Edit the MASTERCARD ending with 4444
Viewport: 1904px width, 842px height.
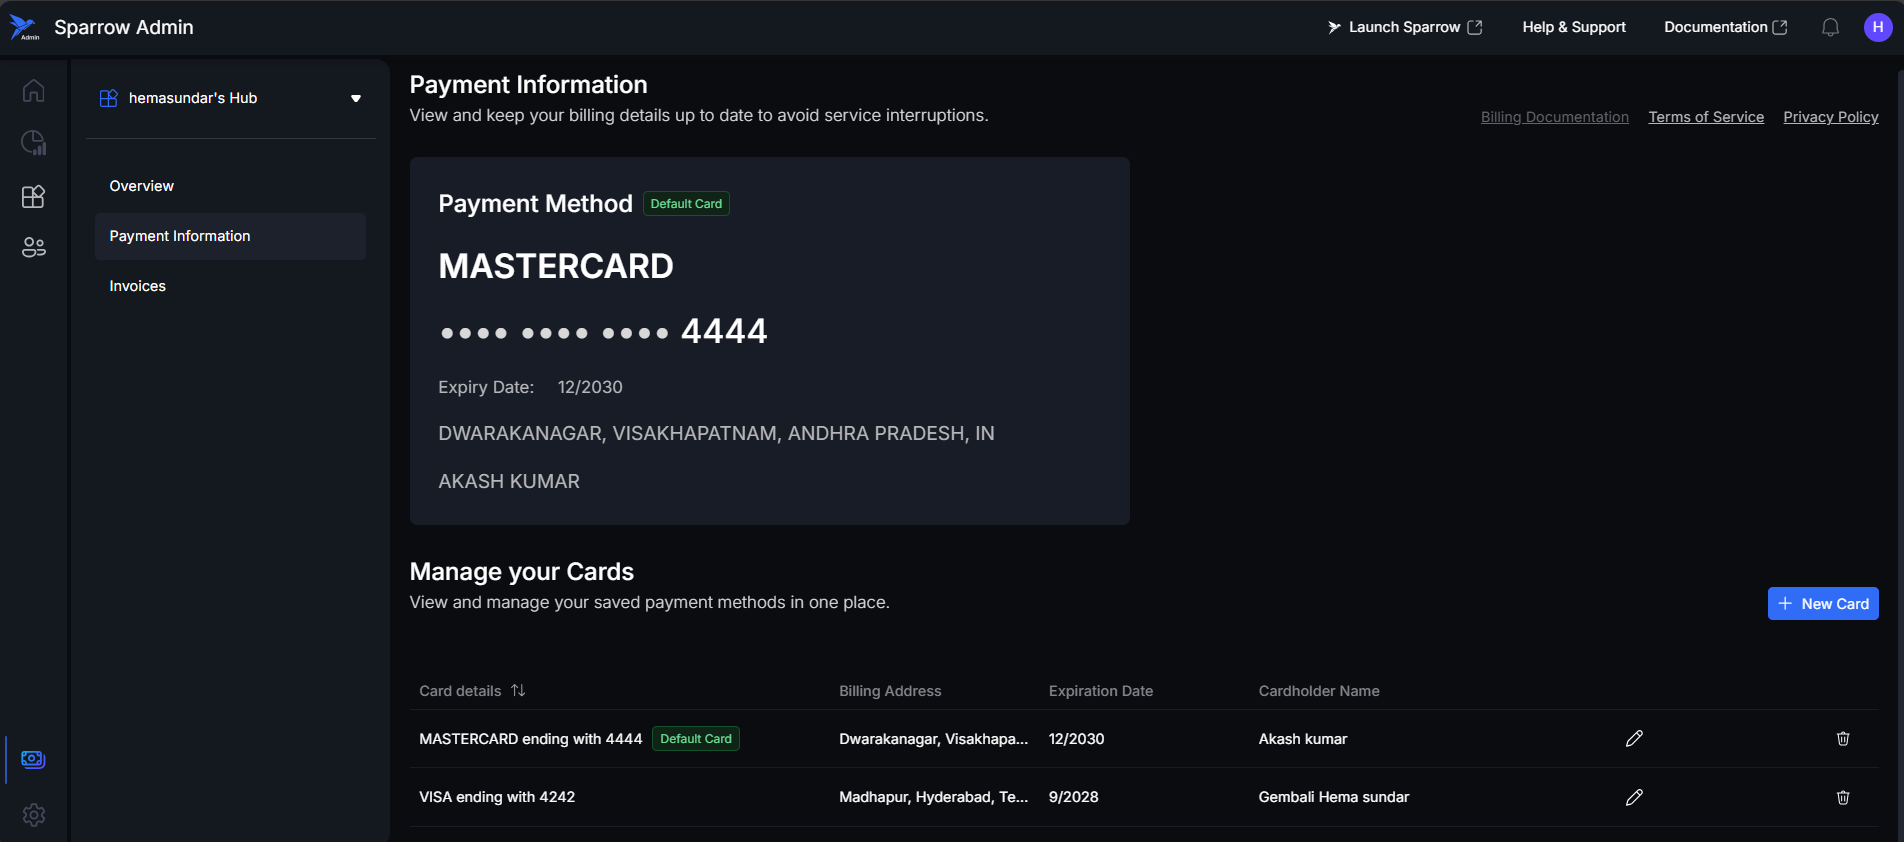click(1634, 739)
